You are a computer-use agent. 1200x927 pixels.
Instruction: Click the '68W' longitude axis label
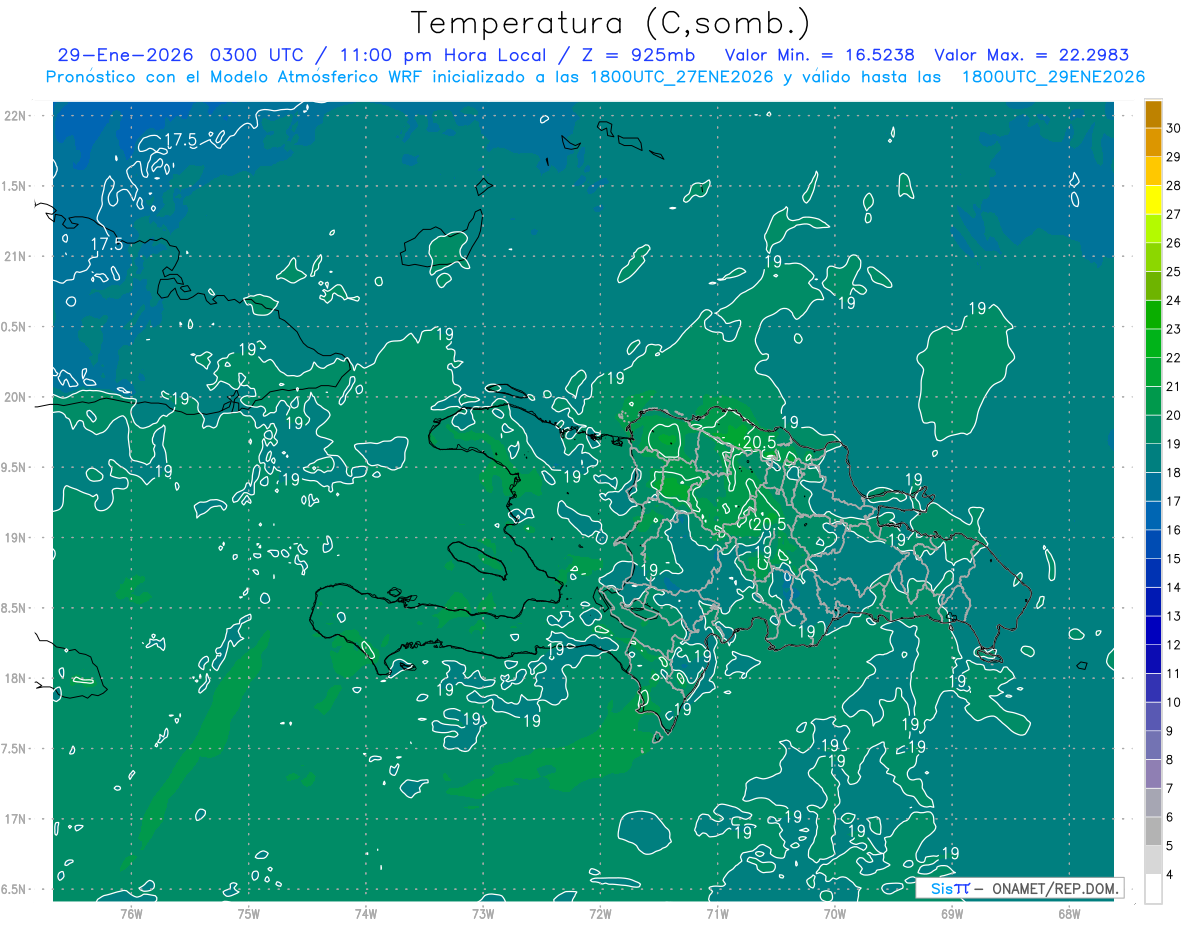pos(1069,913)
